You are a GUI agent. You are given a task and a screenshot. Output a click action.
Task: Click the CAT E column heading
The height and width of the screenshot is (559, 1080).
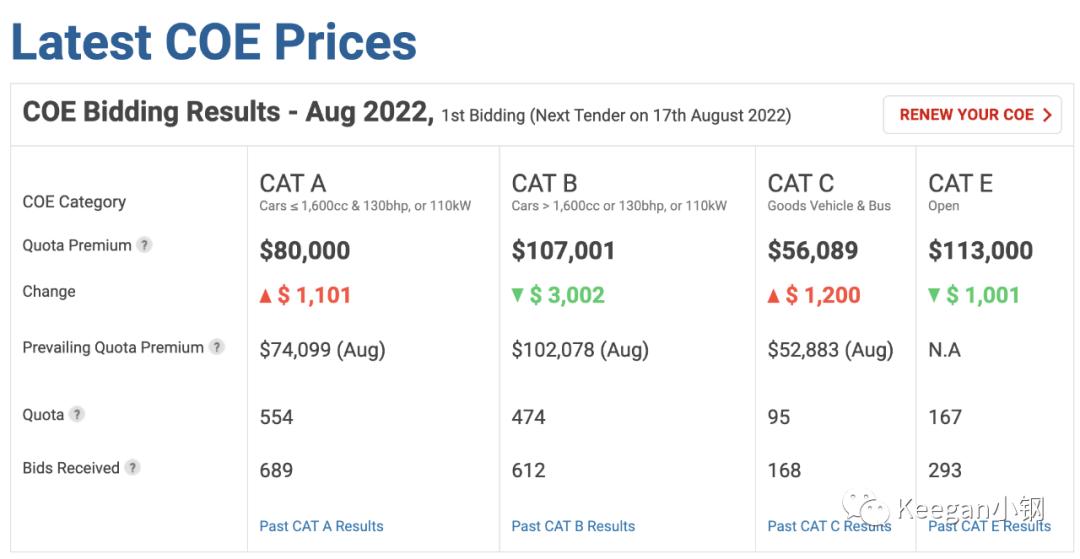[x=961, y=184]
